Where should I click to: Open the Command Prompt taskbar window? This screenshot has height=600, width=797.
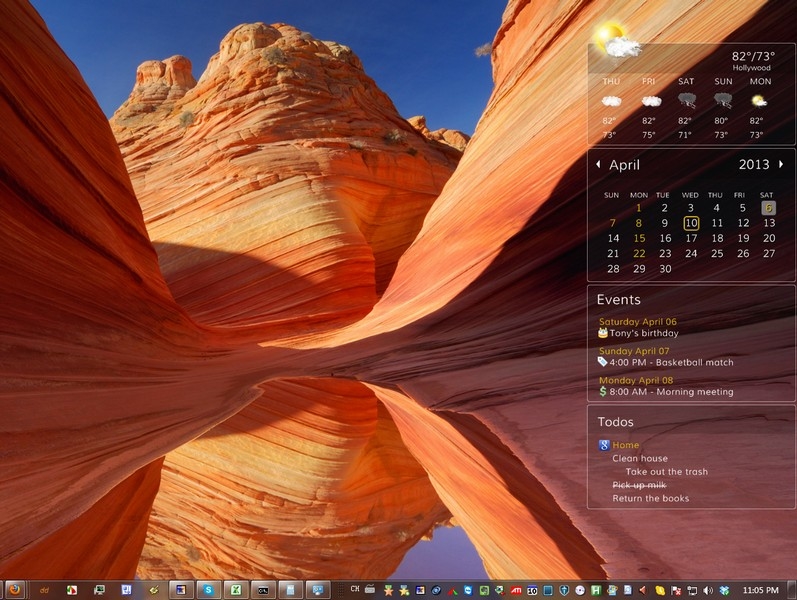point(263,590)
